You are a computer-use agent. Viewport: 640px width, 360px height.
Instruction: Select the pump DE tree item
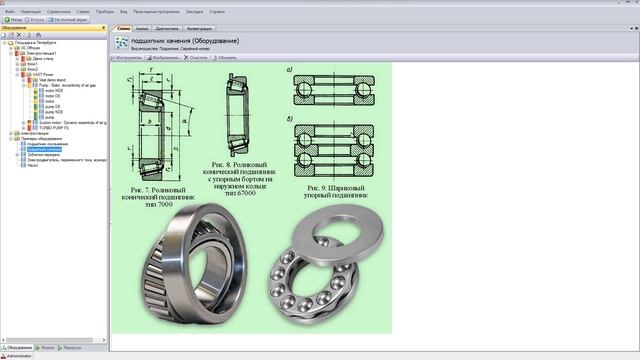pos(53,107)
